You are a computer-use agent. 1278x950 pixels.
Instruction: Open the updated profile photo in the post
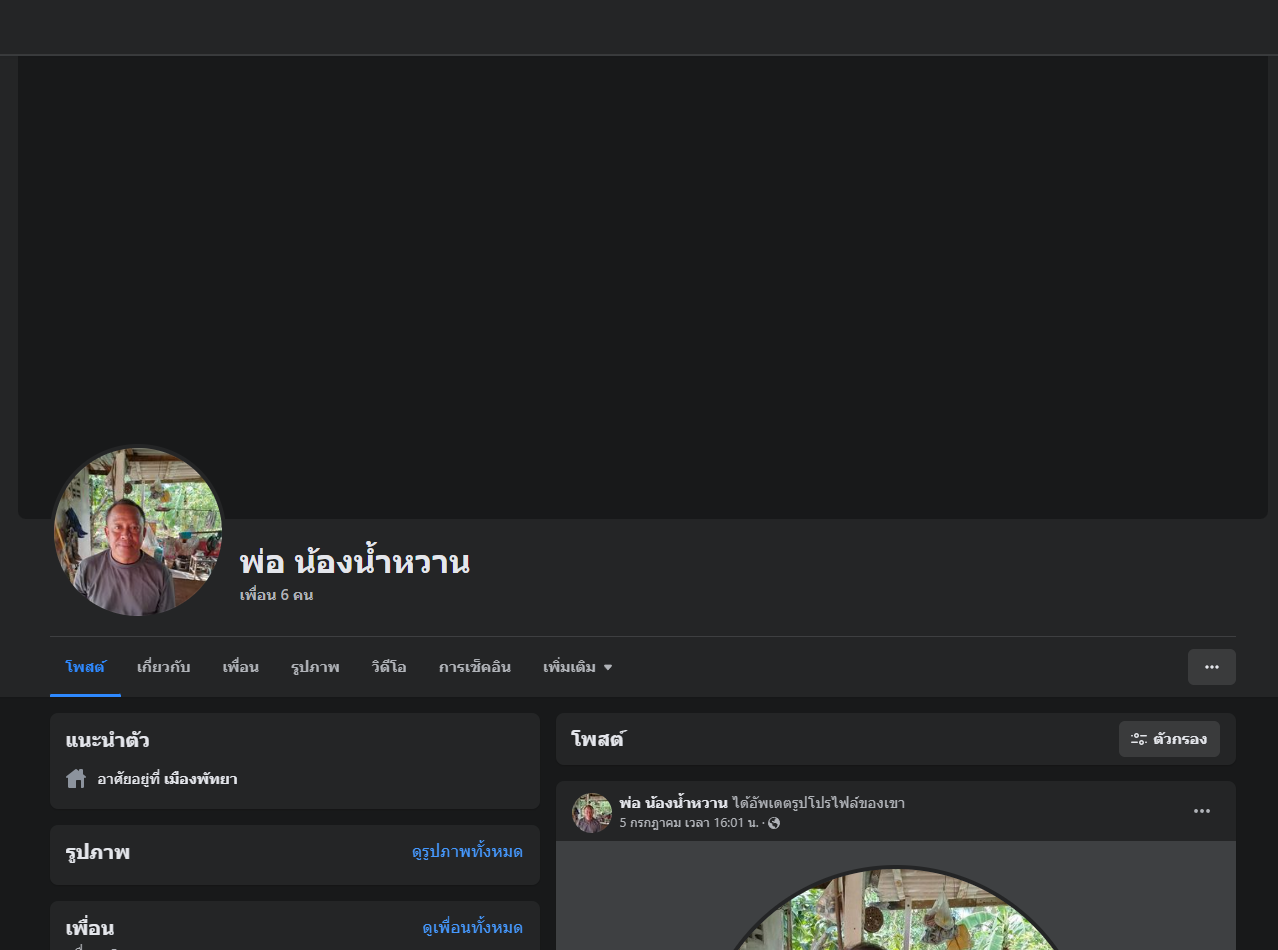tap(895, 910)
